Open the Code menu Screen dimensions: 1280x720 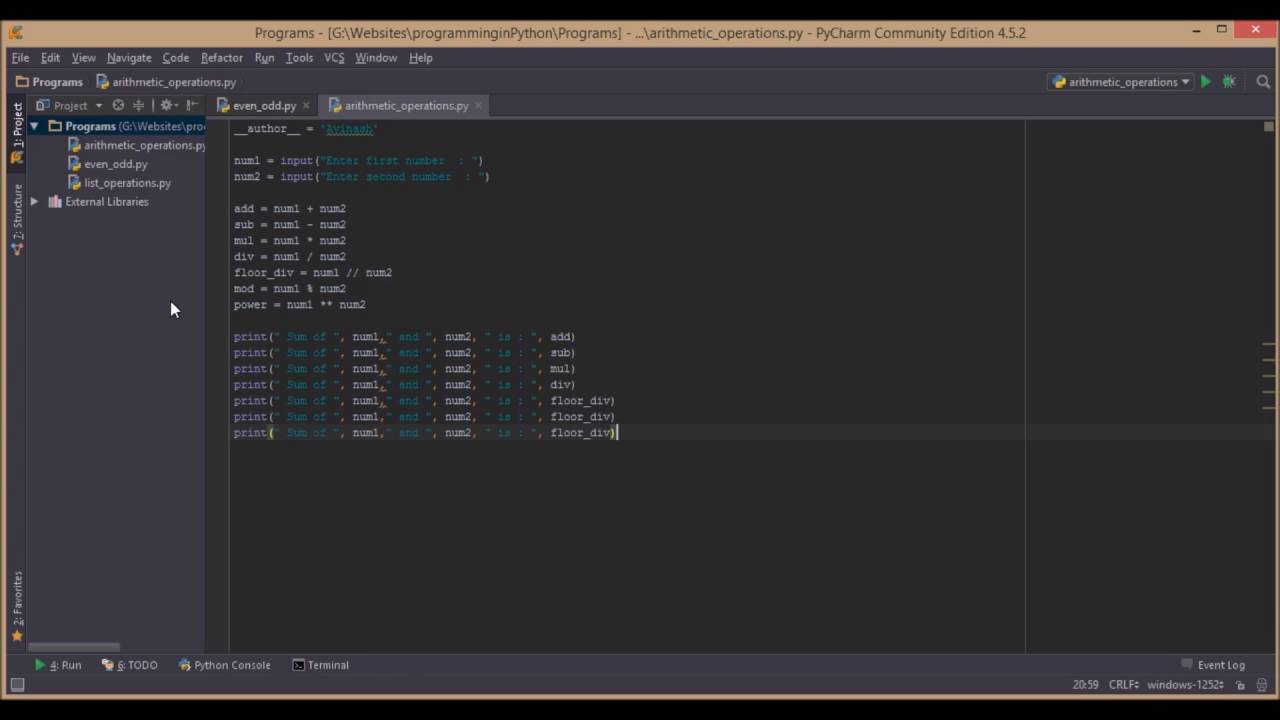pyautogui.click(x=176, y=58)
